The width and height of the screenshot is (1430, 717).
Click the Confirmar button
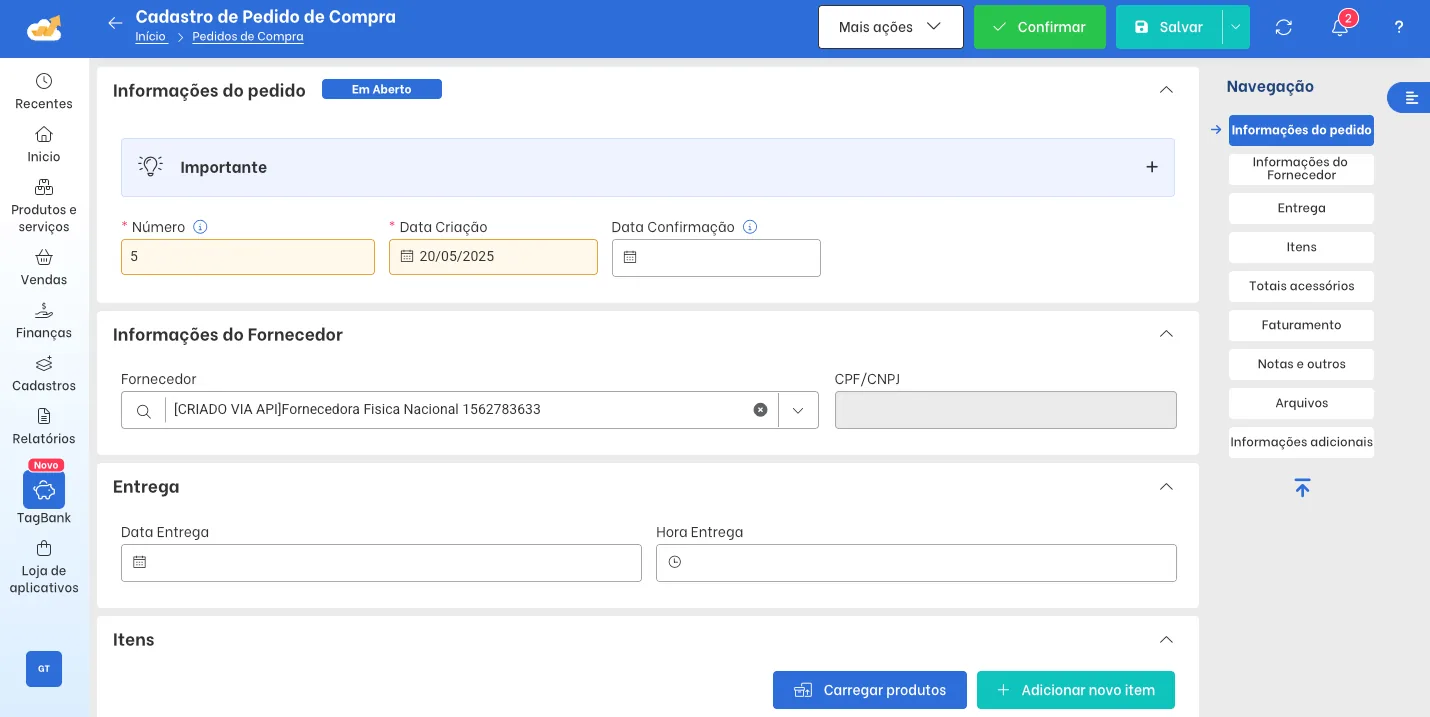pos(1040,27)
